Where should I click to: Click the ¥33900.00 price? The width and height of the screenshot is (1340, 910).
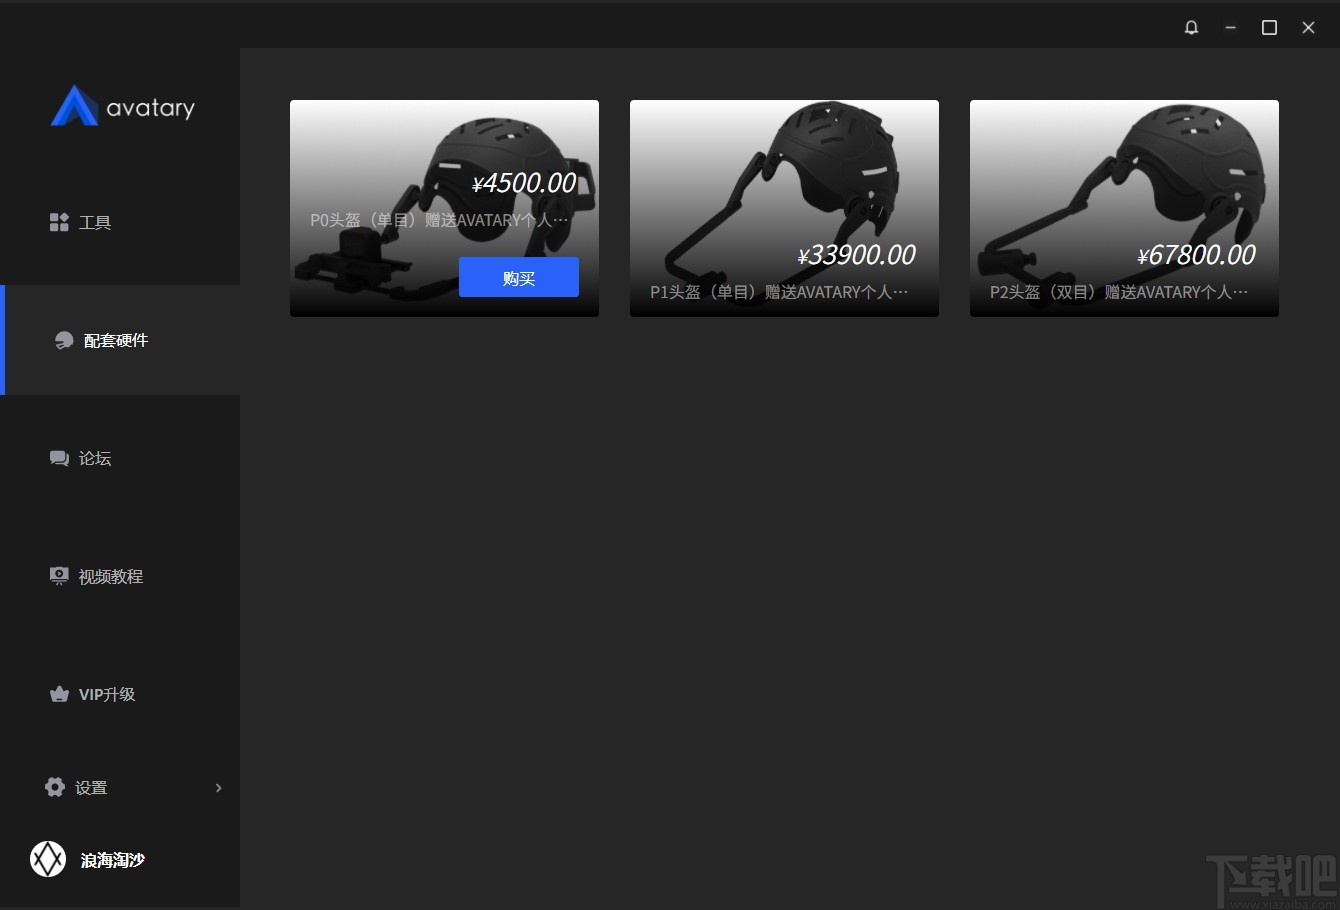[x=857, y=255]
